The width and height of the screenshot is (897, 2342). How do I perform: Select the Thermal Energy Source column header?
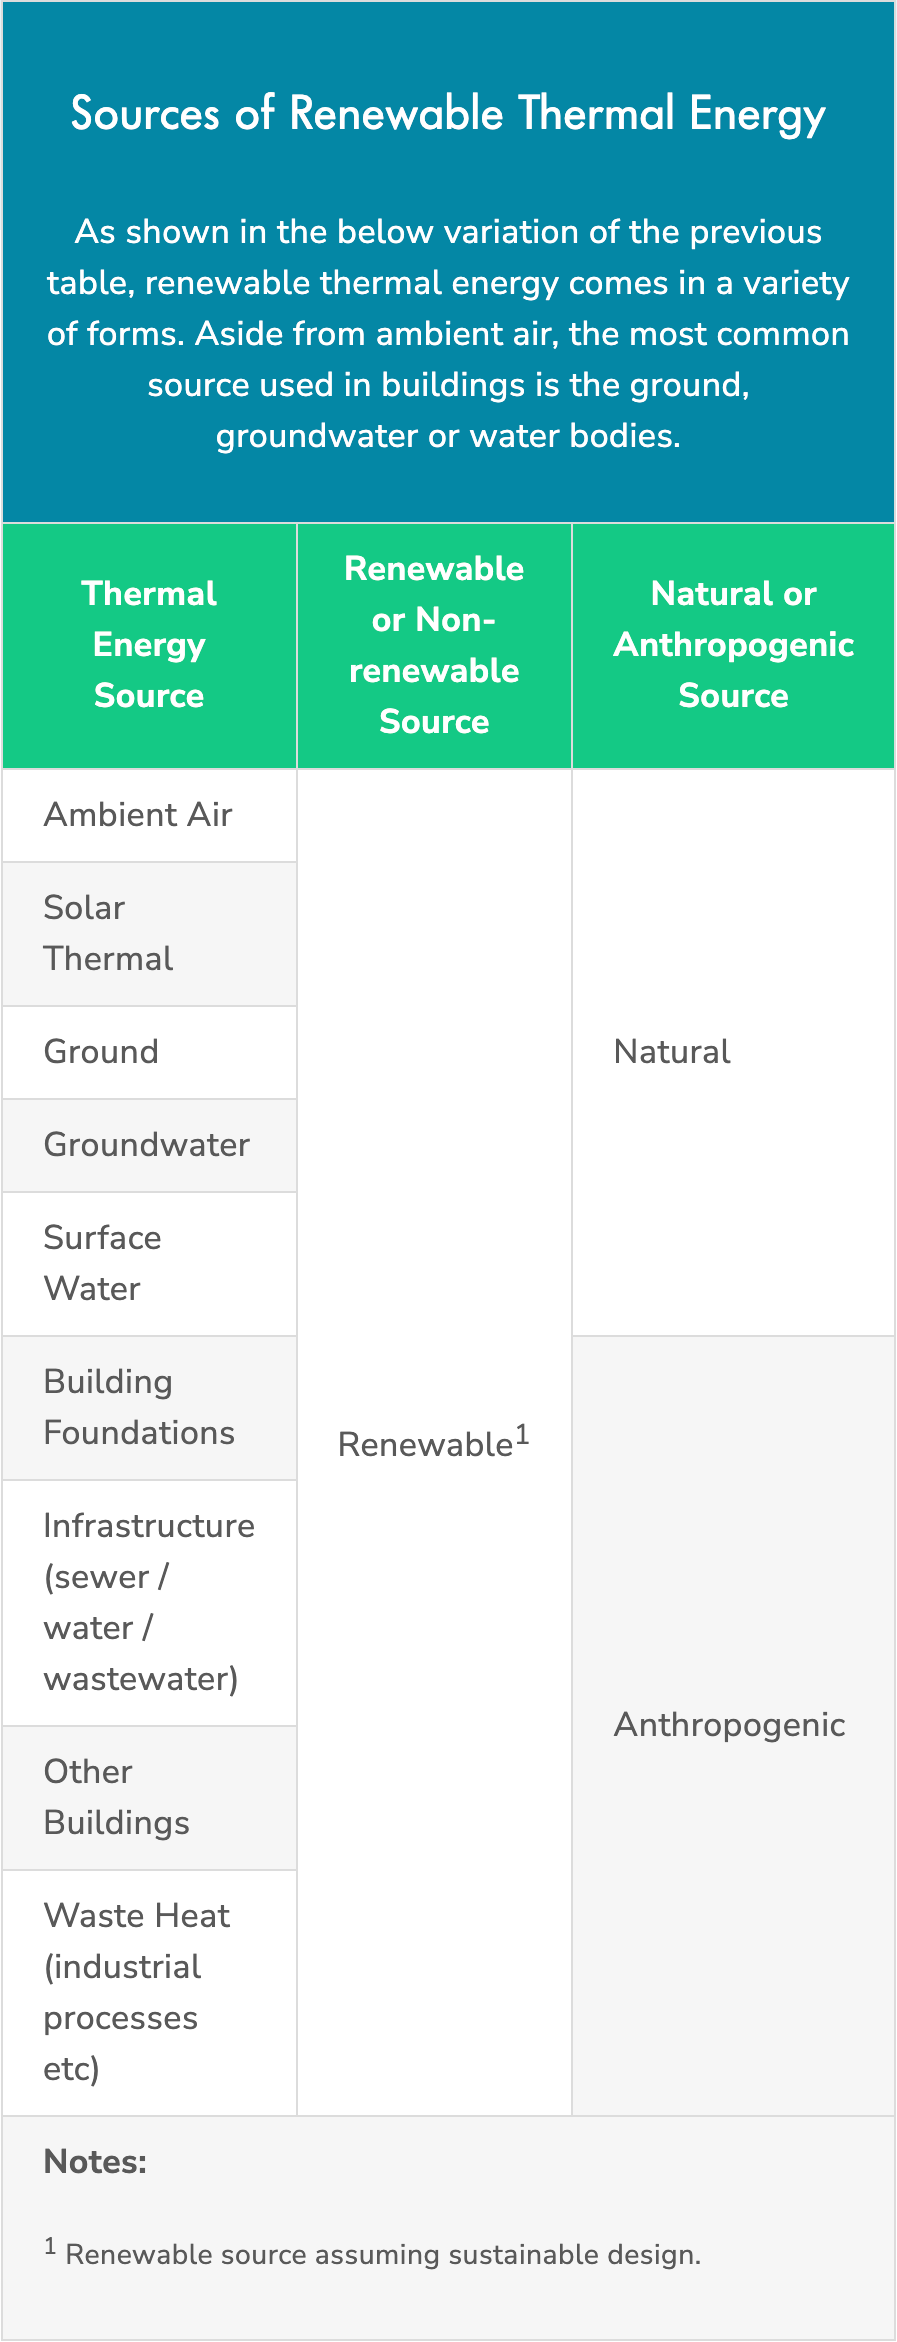[x=149, y=645]
